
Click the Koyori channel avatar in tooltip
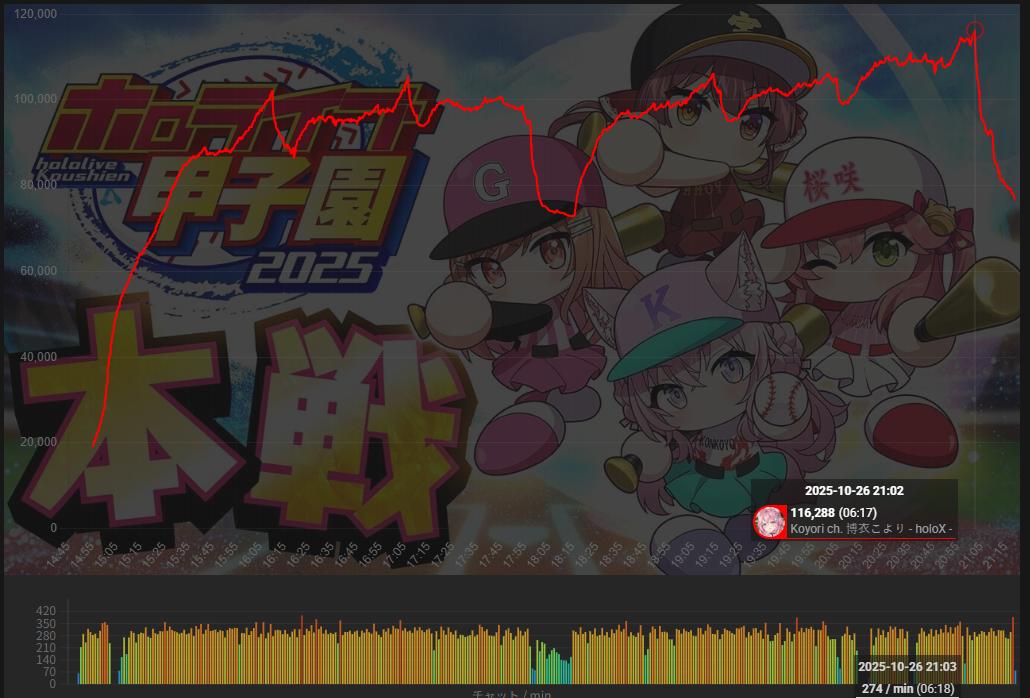click(769, 522)
